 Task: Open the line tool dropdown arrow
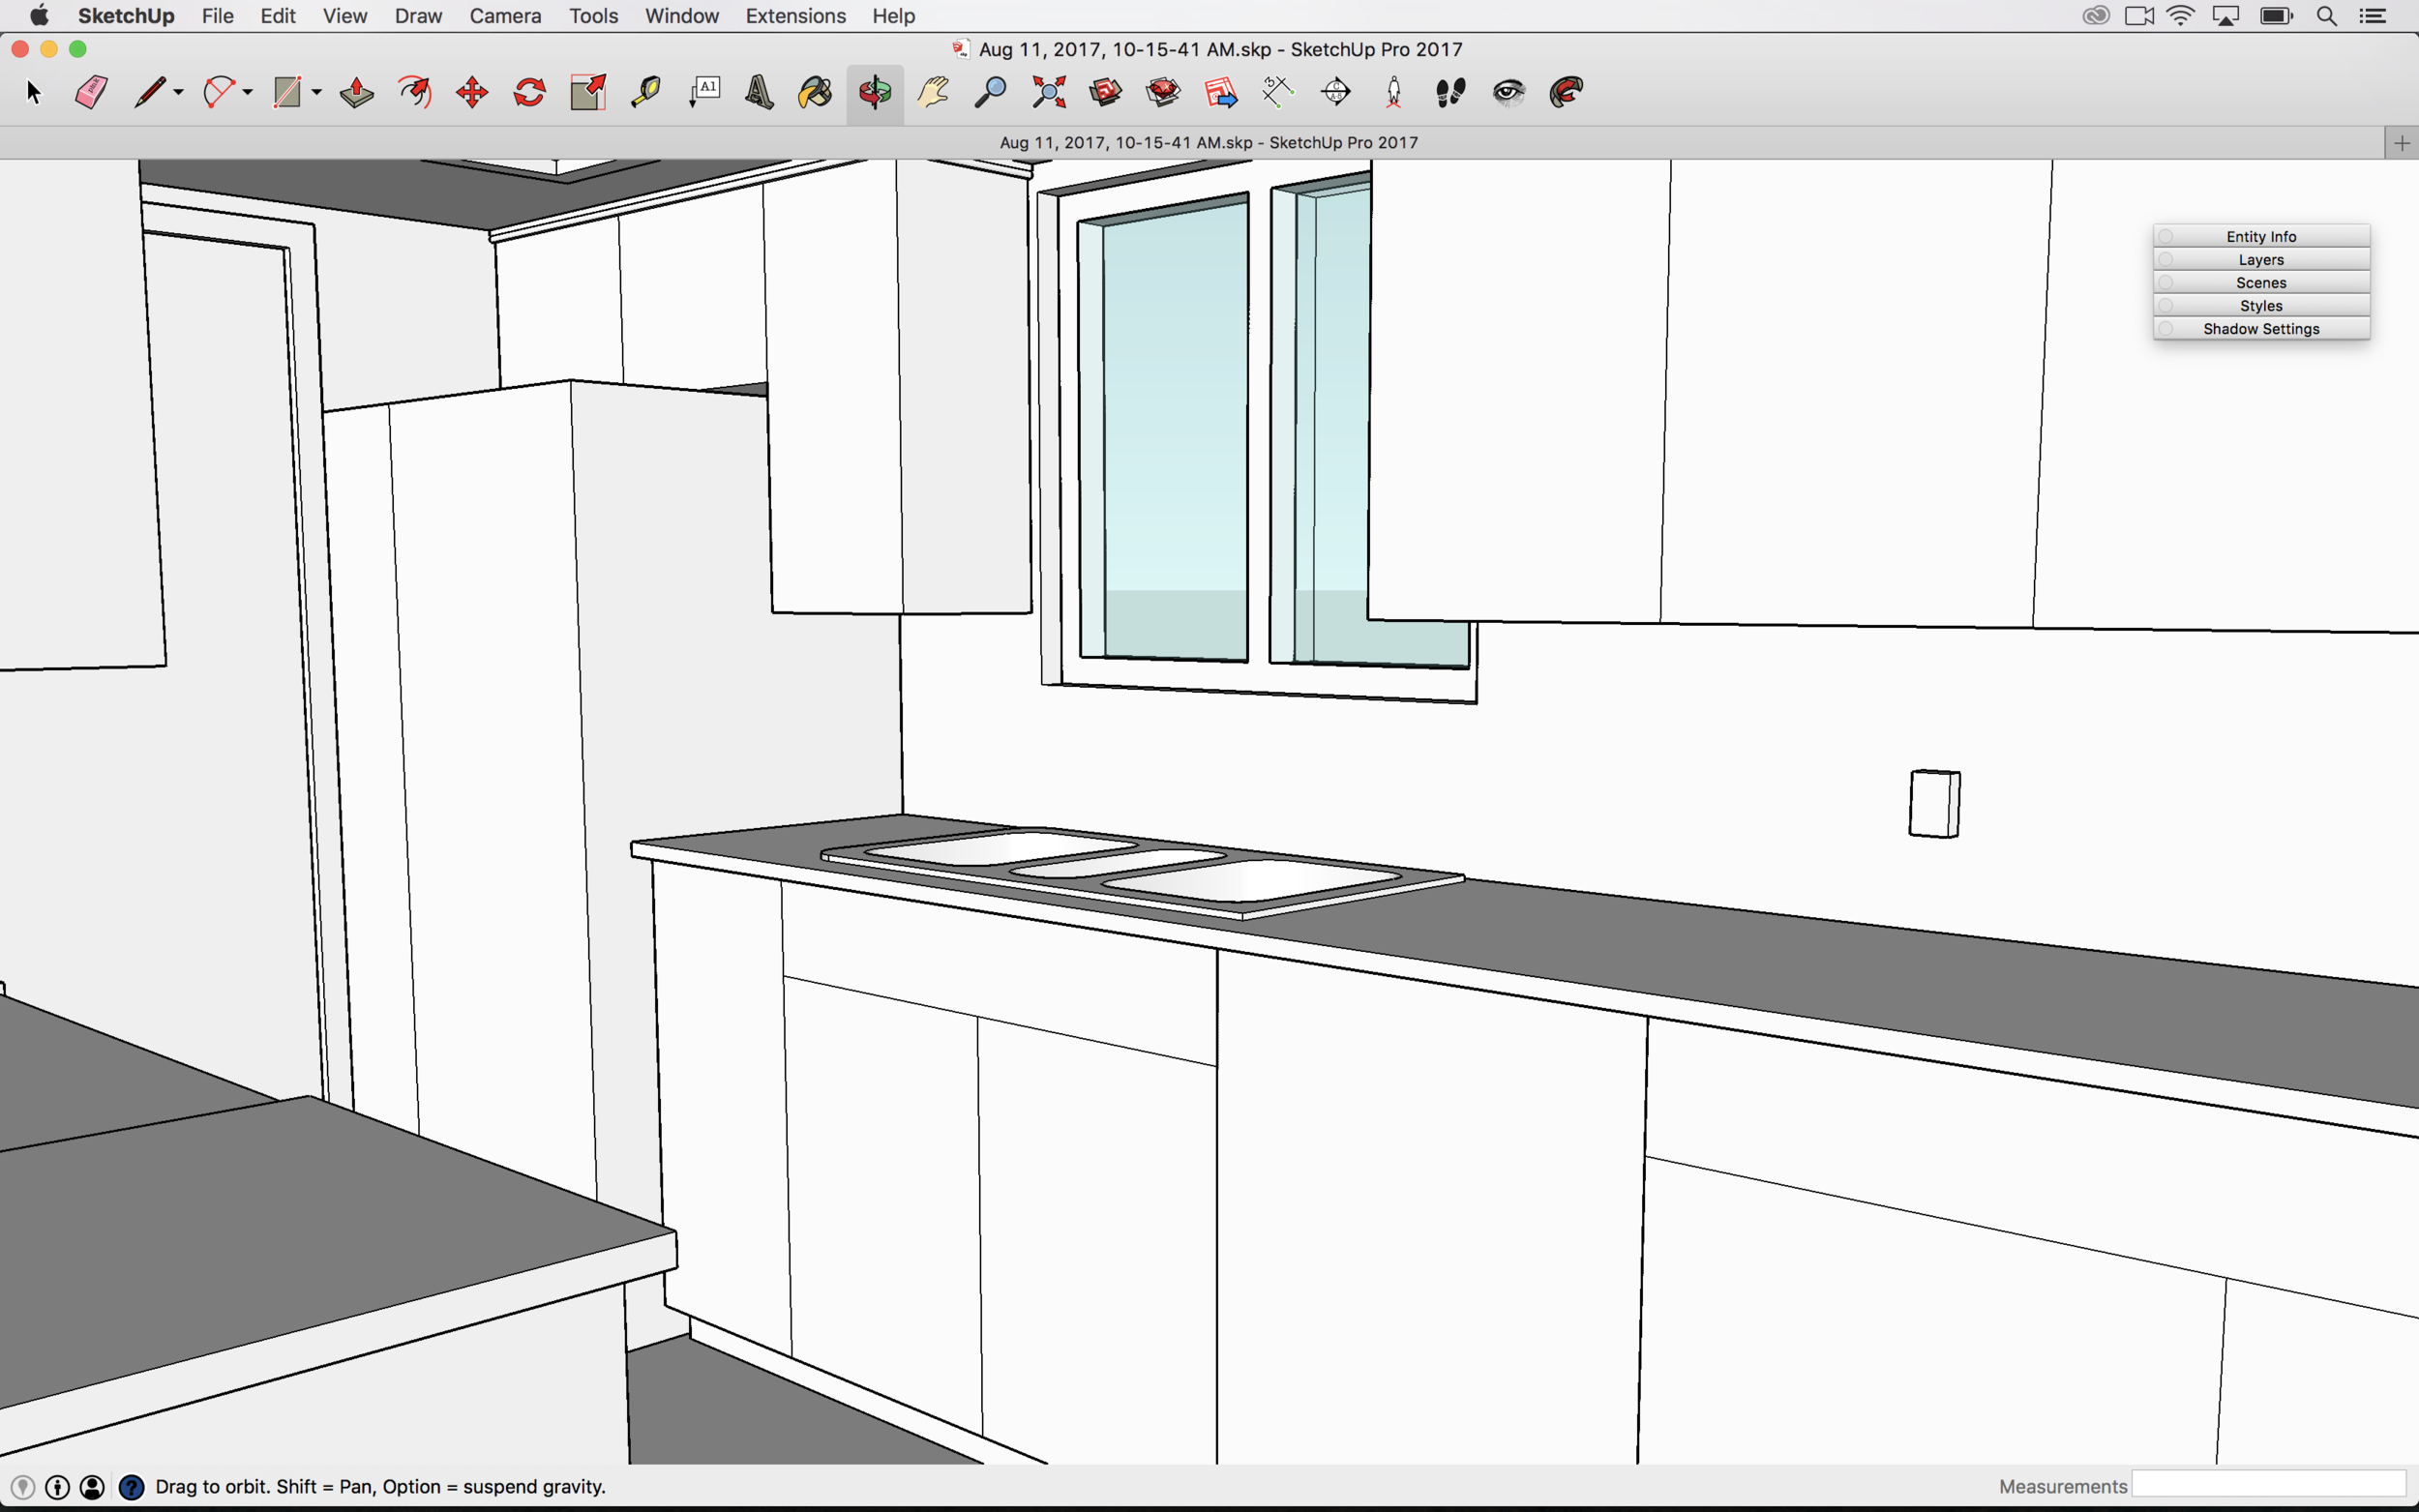pyautogui.click(x=179, y=93)
